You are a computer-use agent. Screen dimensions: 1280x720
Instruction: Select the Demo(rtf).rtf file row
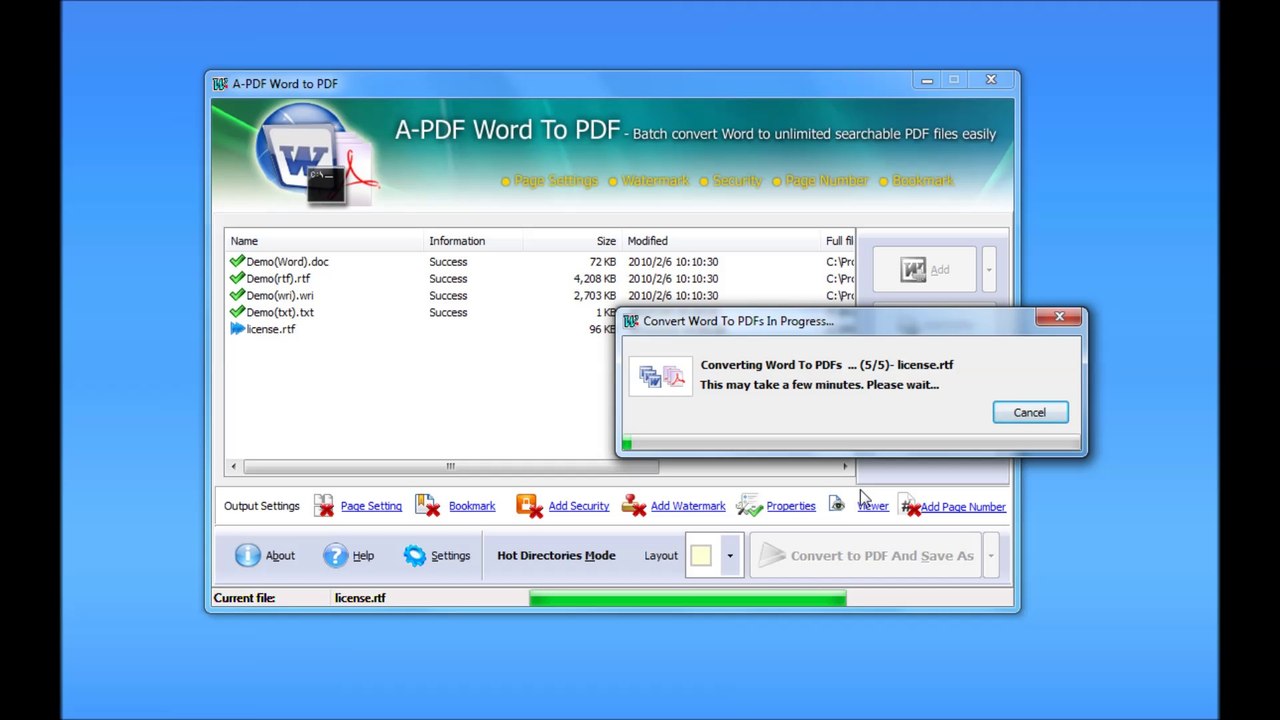540,279
